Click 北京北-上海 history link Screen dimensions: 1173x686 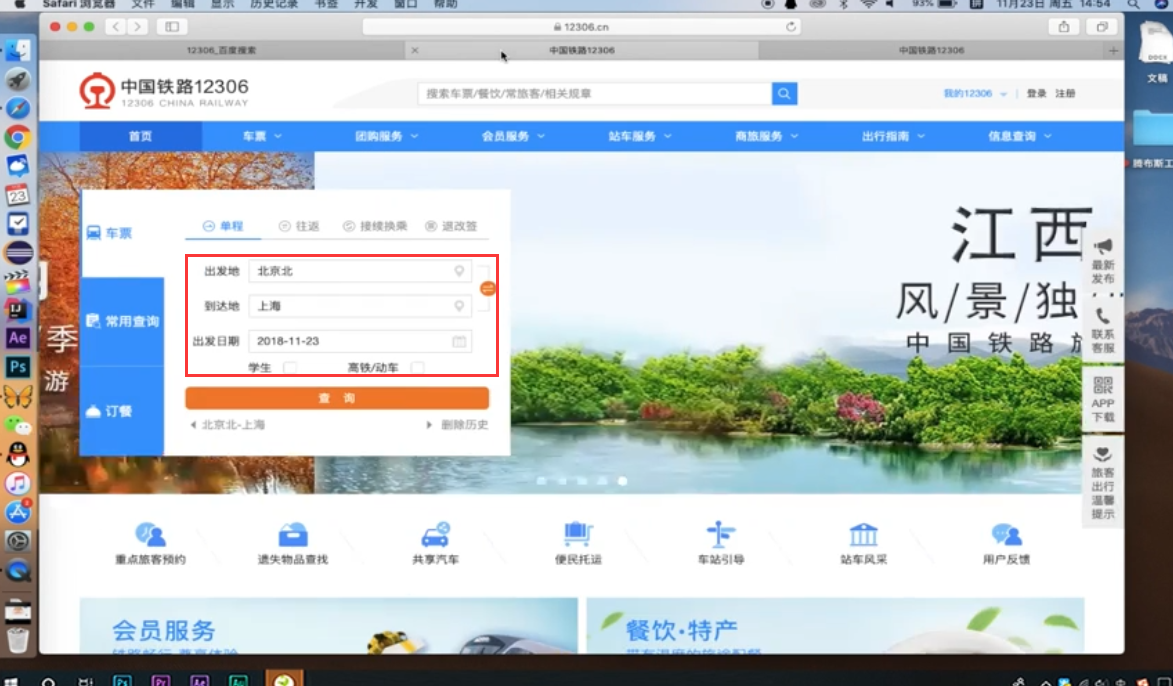tap(233, 425)
